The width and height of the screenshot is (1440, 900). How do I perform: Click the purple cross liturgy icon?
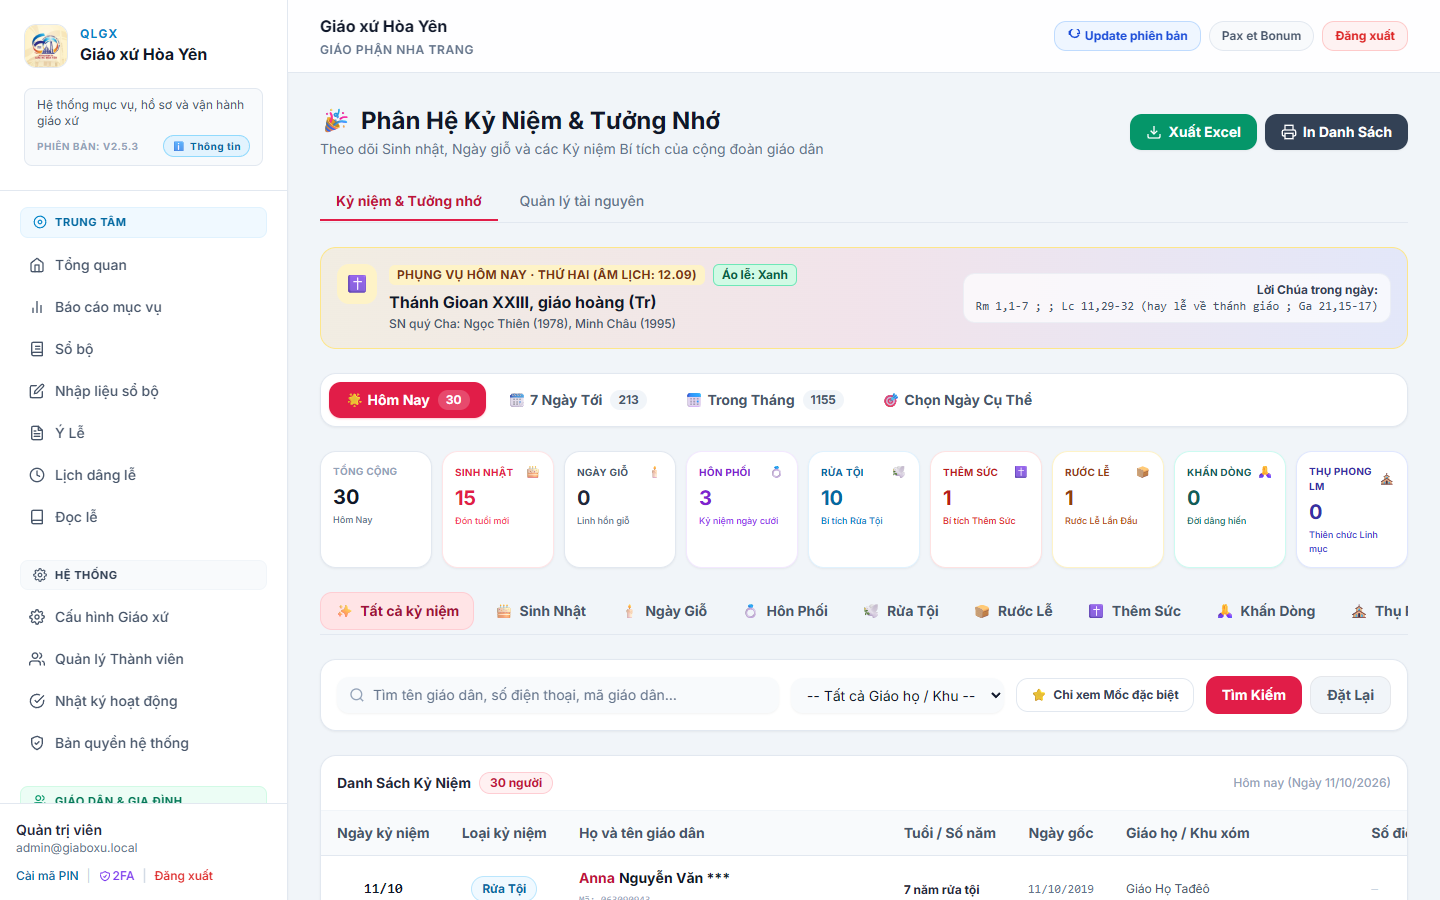point(357,284)
